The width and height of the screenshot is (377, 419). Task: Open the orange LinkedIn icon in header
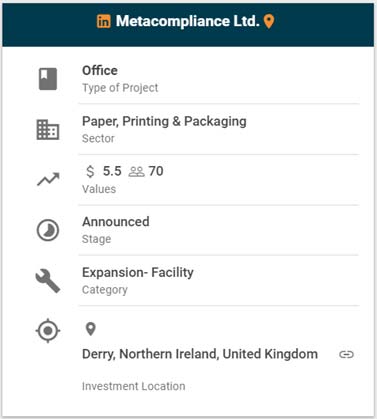(x=104, y=21)
